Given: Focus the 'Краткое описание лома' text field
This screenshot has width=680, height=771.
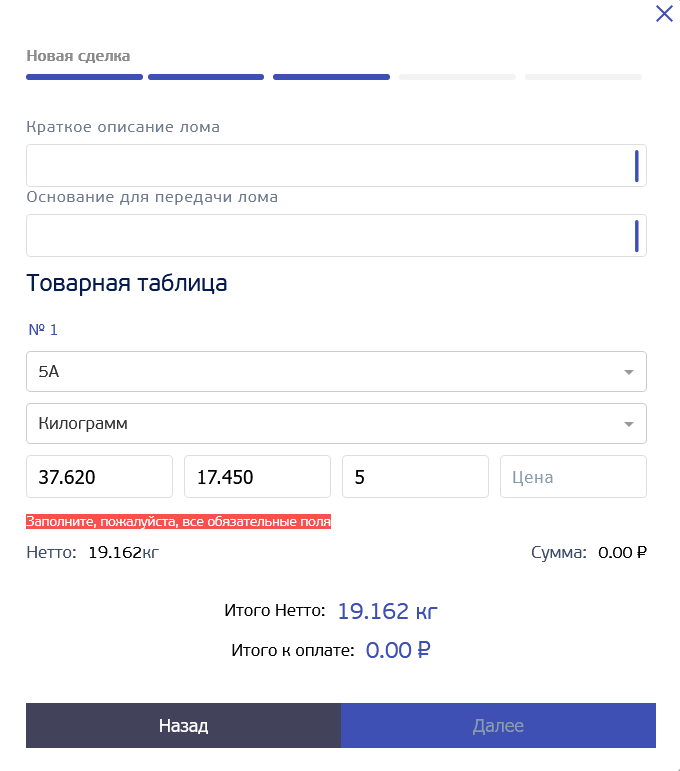Looking at the screenshot, I should point(330,165).
